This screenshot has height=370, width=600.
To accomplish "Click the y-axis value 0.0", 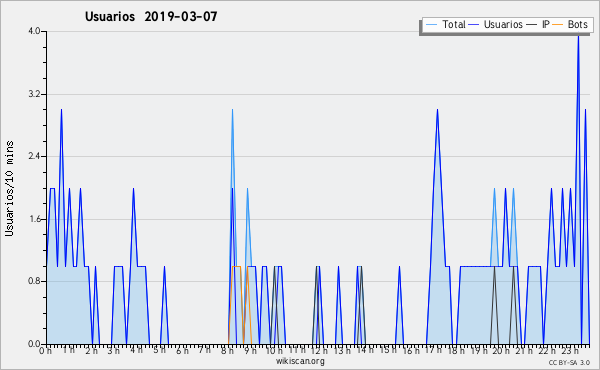I will click(34, 344).
